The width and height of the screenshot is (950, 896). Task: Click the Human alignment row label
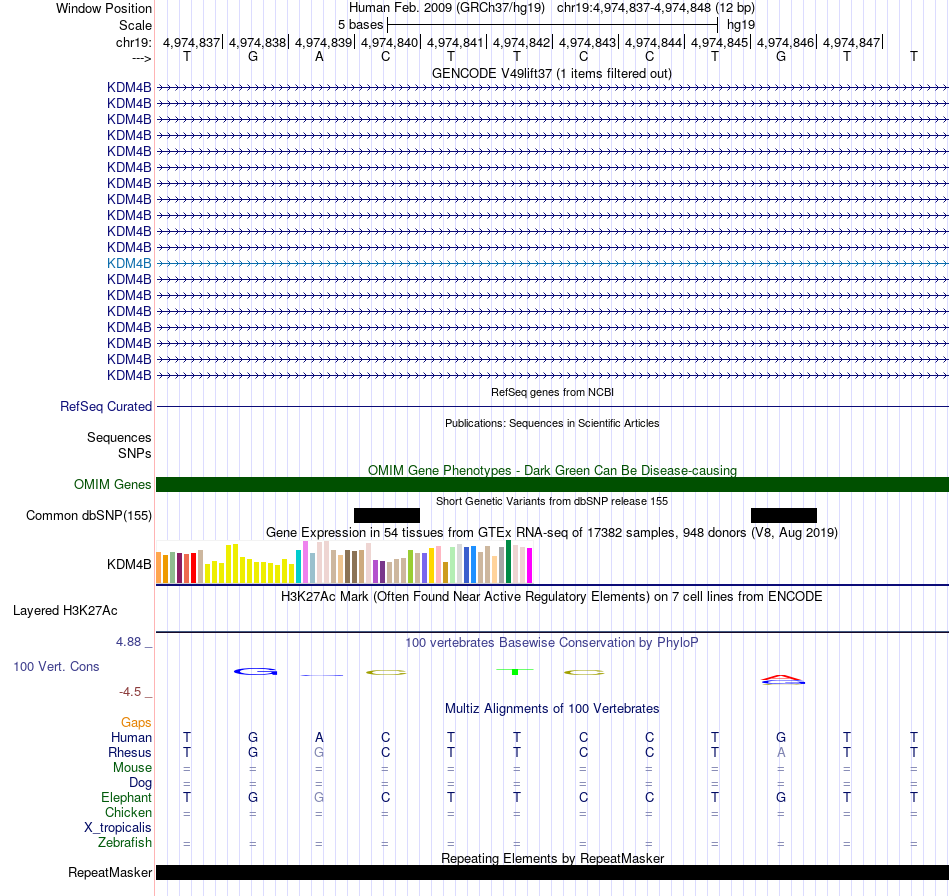[x=131, y=737]
